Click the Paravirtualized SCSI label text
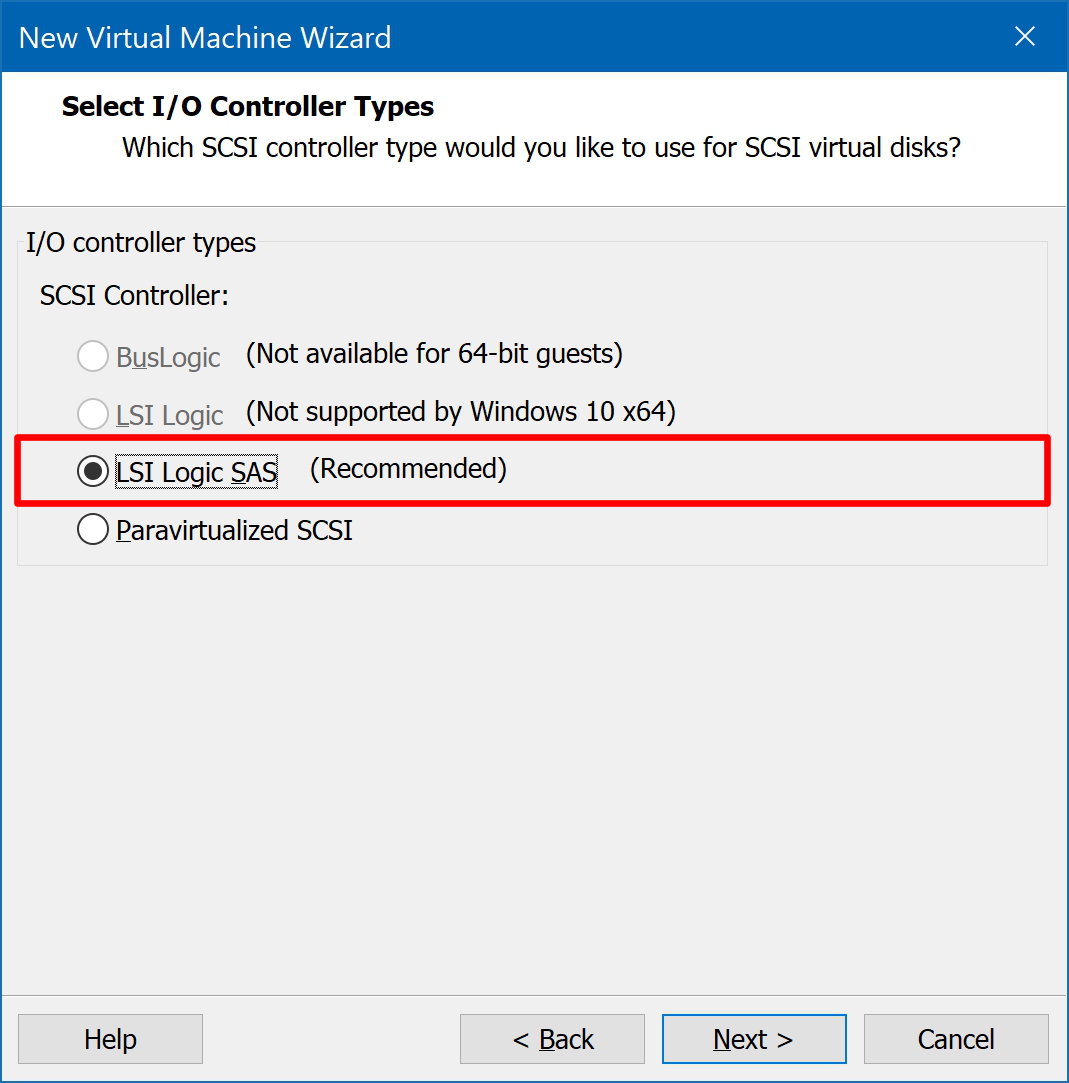This screenshot has width=1069, height=1083. pyautogui.click(x=234, y=530)
